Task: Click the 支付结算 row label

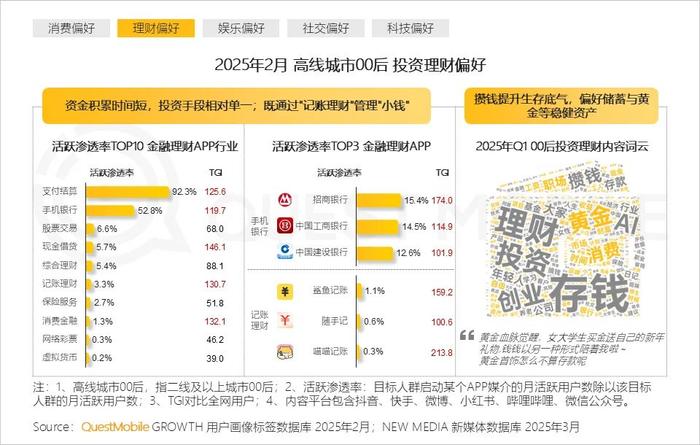Action: (60, 191)
